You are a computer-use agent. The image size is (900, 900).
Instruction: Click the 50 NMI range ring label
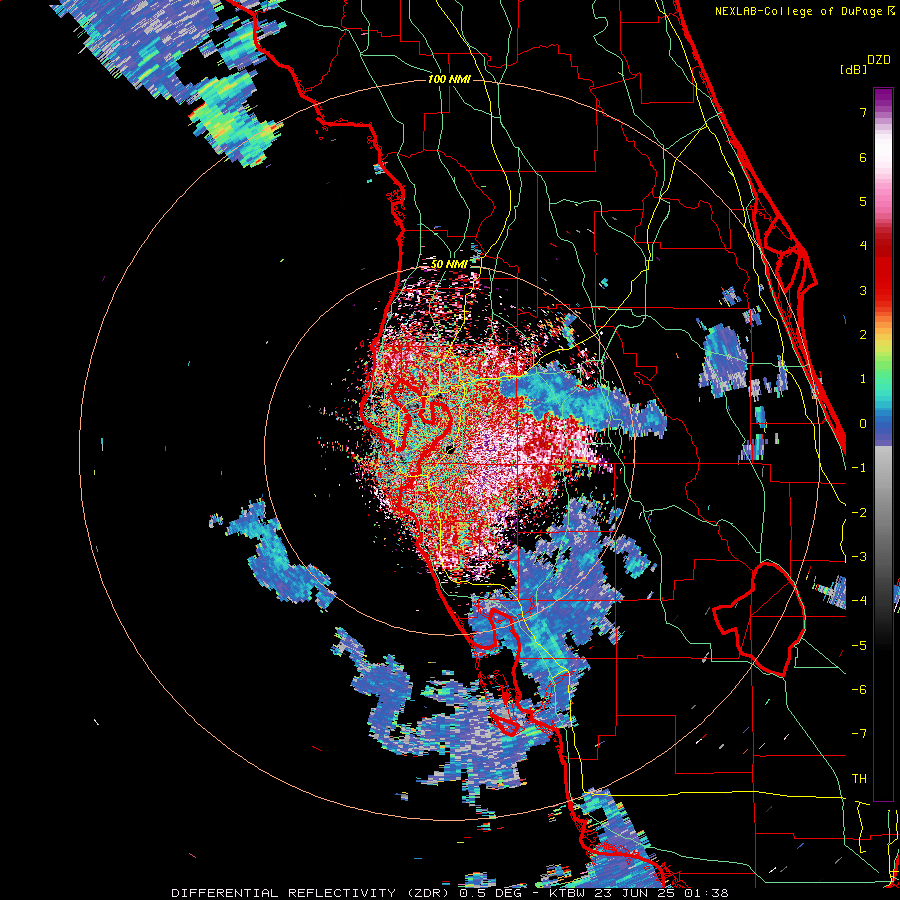pyautogui.click(x=449, y=264)
